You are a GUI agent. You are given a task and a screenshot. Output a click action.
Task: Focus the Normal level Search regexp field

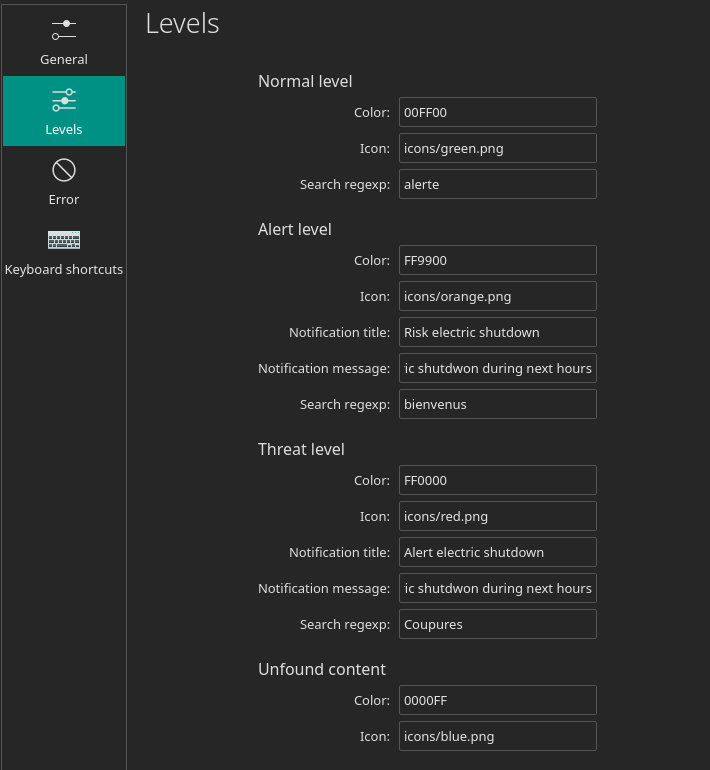(x=498, y=184)
